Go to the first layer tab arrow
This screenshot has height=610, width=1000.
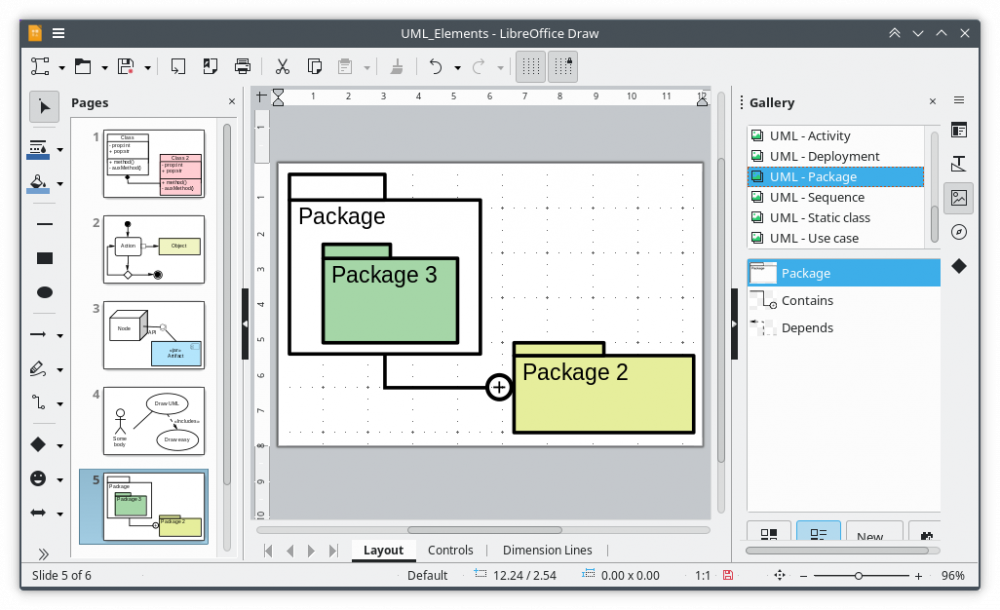click(268, 551)
